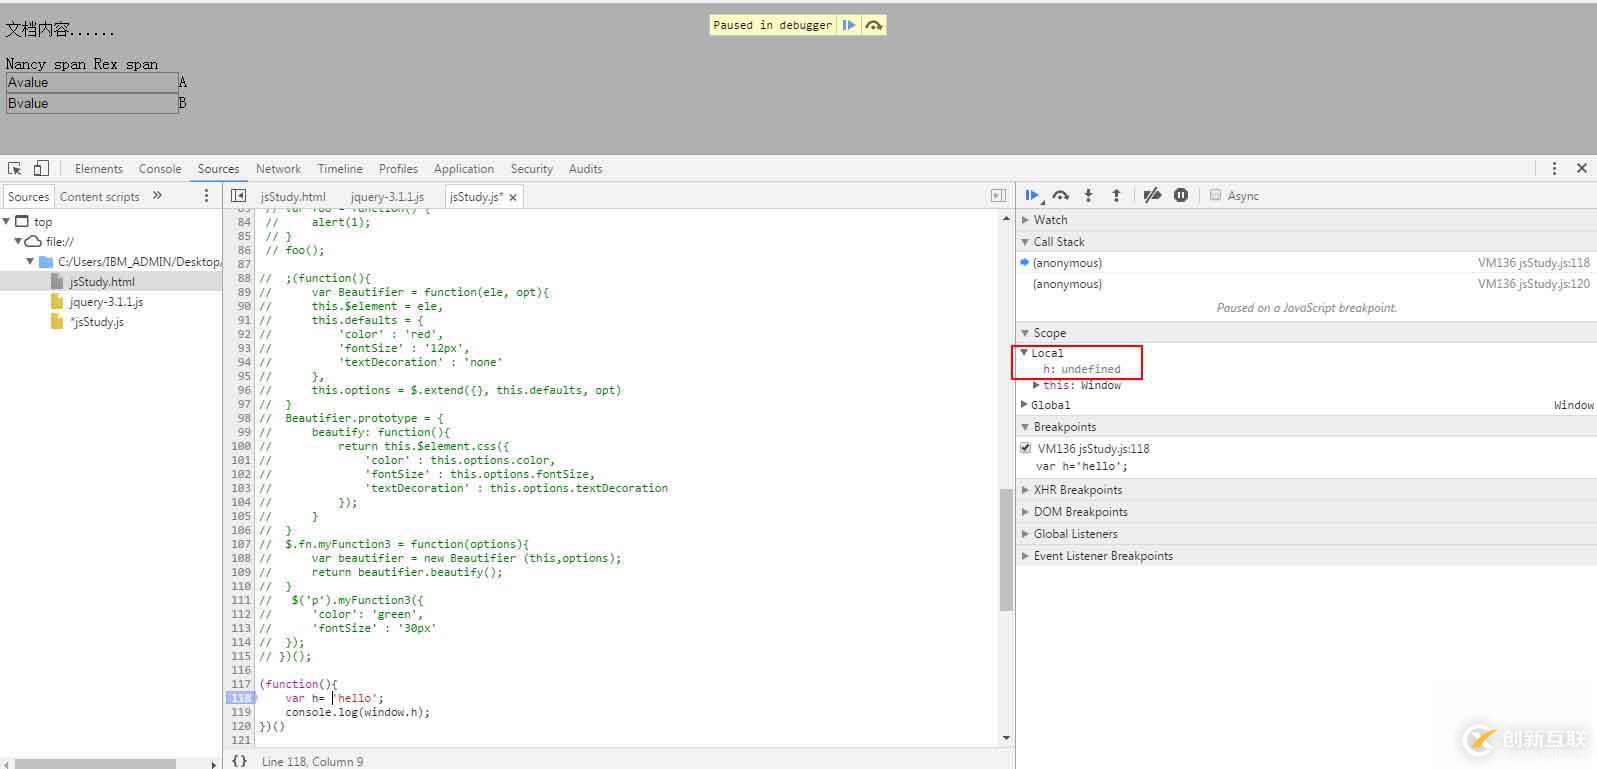Screen dimensions: 1597x769
Task: Open the Application tab
Action: pos(463,169)
